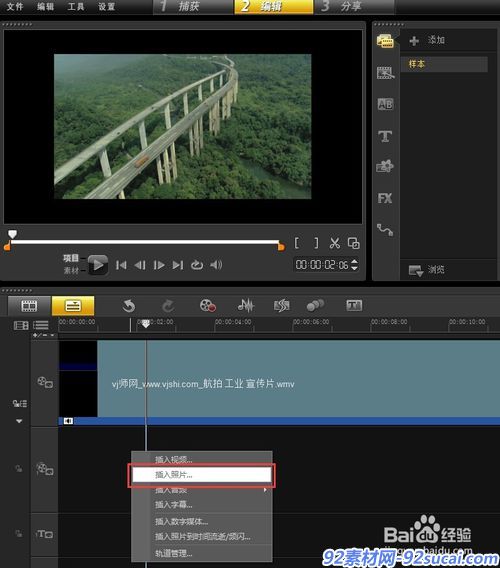Expand the ripple editing dropdown arrow
Viewport: 500px width, 568px height.
point(19,421)
